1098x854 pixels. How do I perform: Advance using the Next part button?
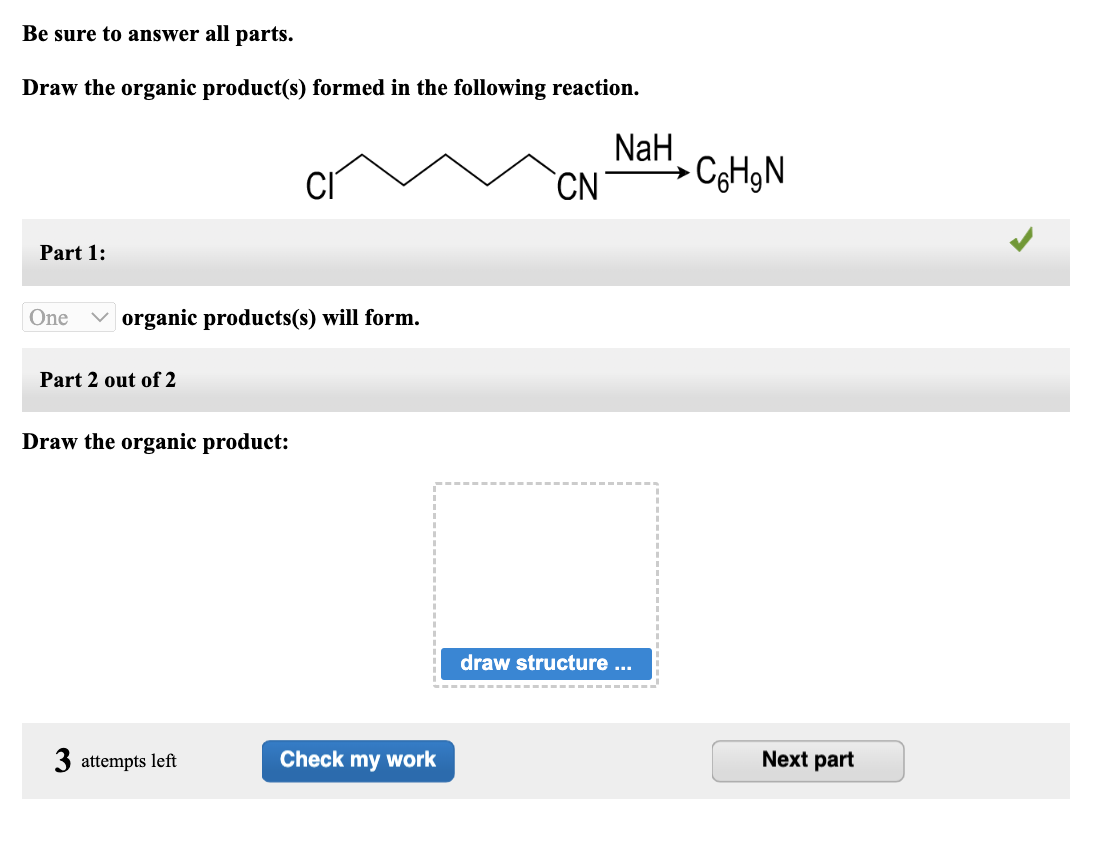pos(807,760)
